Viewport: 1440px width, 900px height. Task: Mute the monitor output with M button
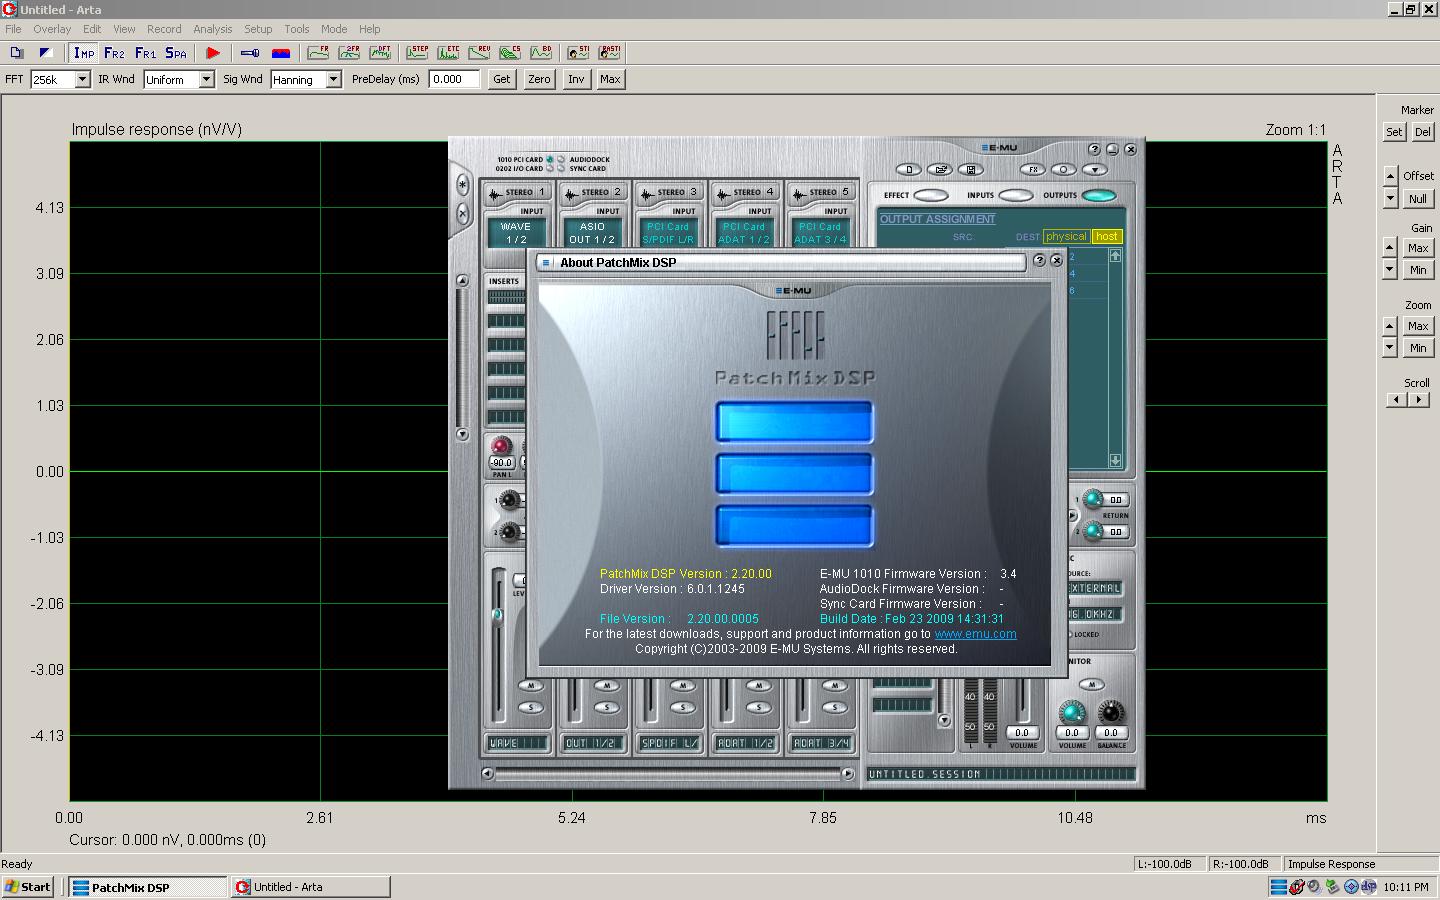[x=1092, y=685]
